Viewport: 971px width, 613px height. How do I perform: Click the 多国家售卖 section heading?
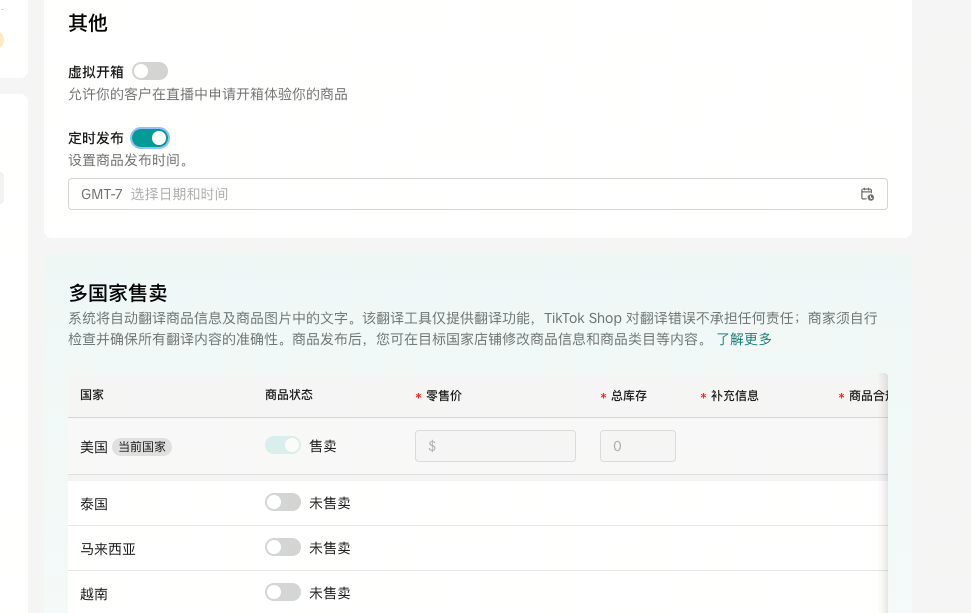[x=118, y=293]
